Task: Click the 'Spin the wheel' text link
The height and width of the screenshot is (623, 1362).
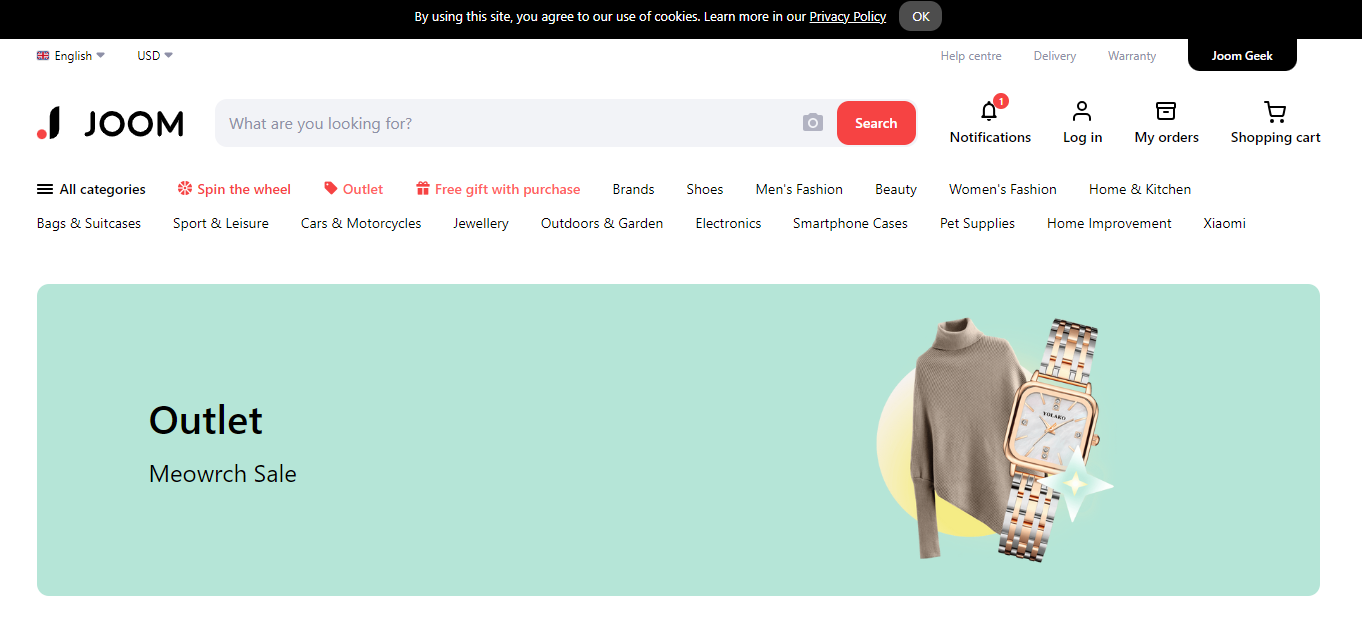Action: point(244,189)
